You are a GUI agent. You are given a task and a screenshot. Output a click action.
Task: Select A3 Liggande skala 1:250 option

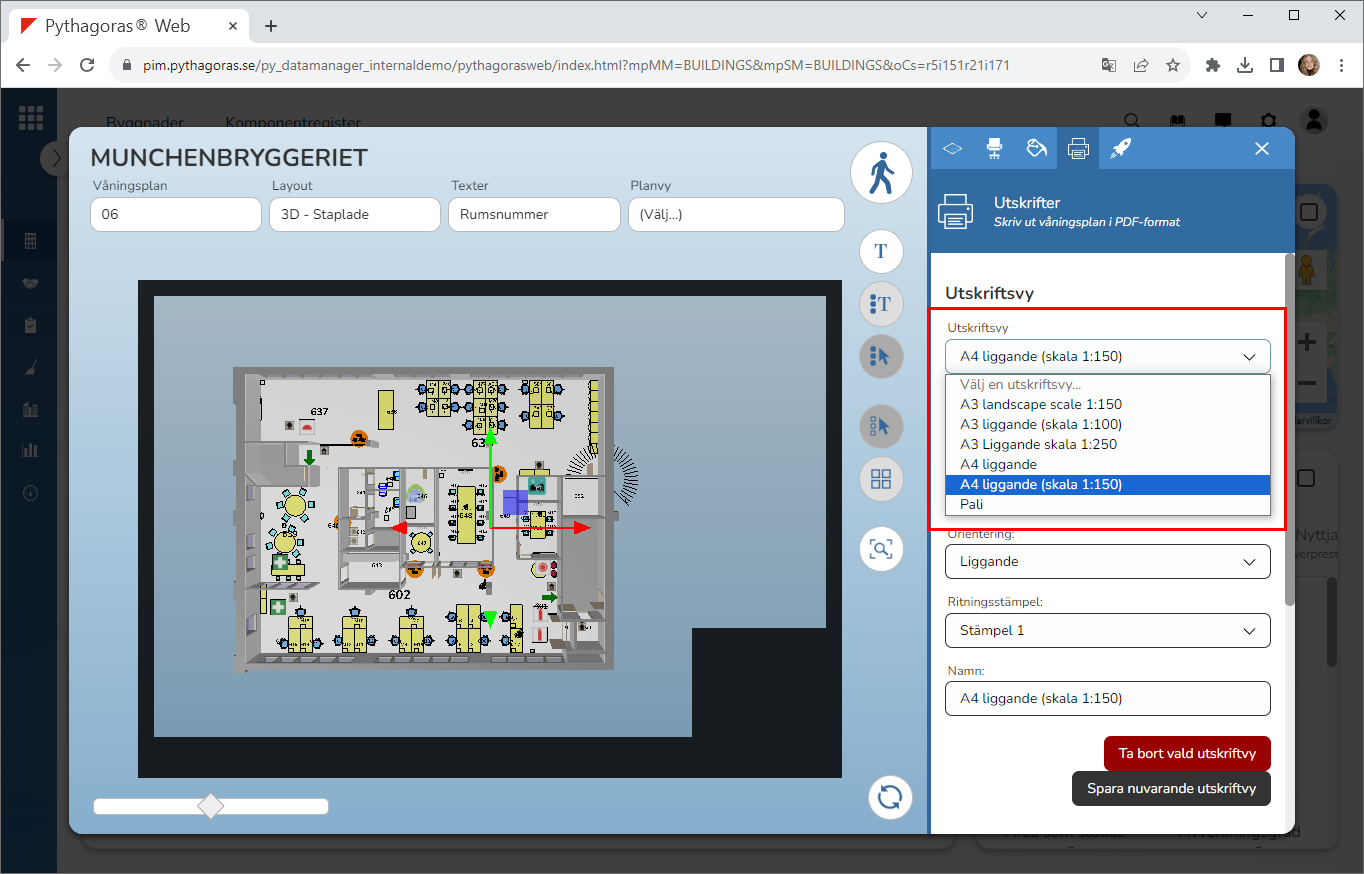coord(1038,444)
